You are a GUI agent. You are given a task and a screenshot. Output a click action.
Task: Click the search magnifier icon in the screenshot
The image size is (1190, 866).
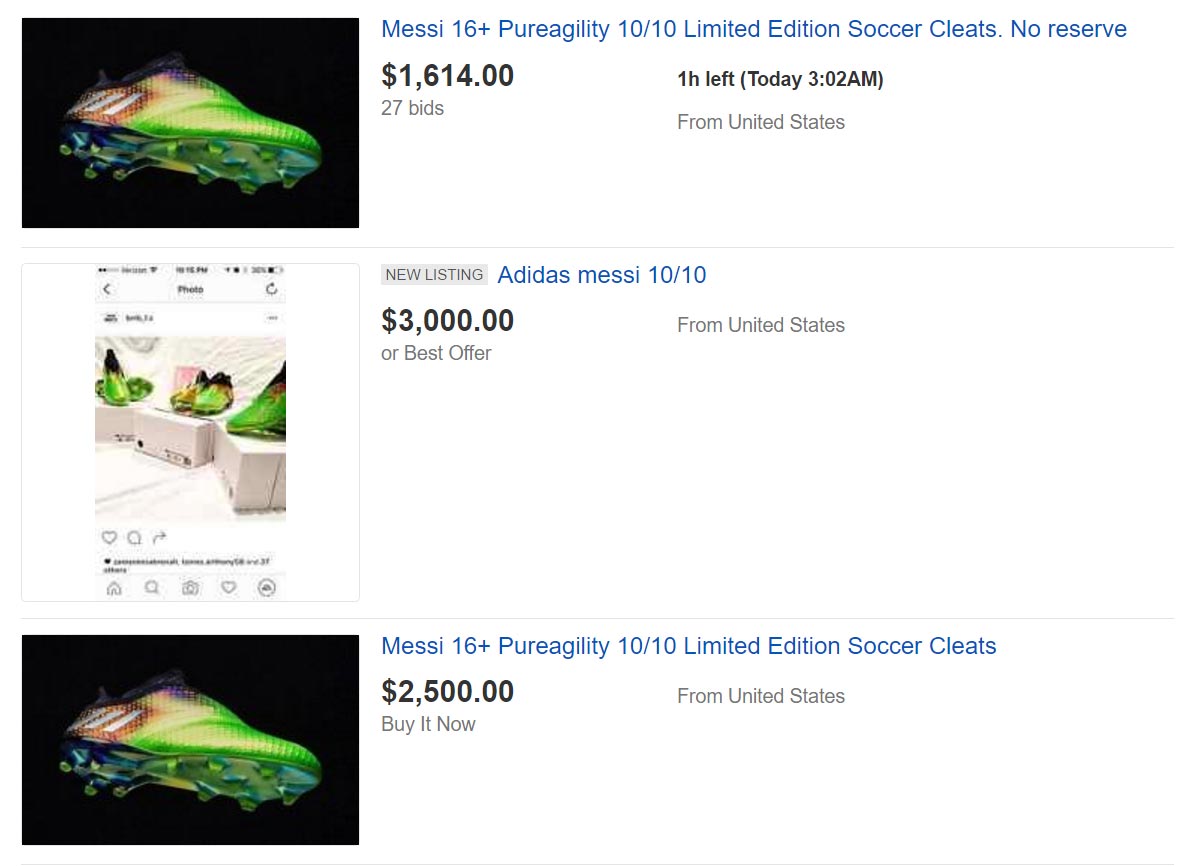point(153,586)
